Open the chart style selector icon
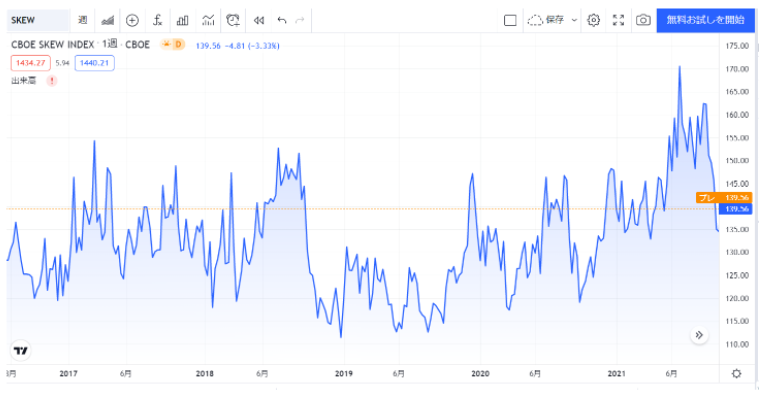Screen dimensions: 766x407 coord(107,20)
